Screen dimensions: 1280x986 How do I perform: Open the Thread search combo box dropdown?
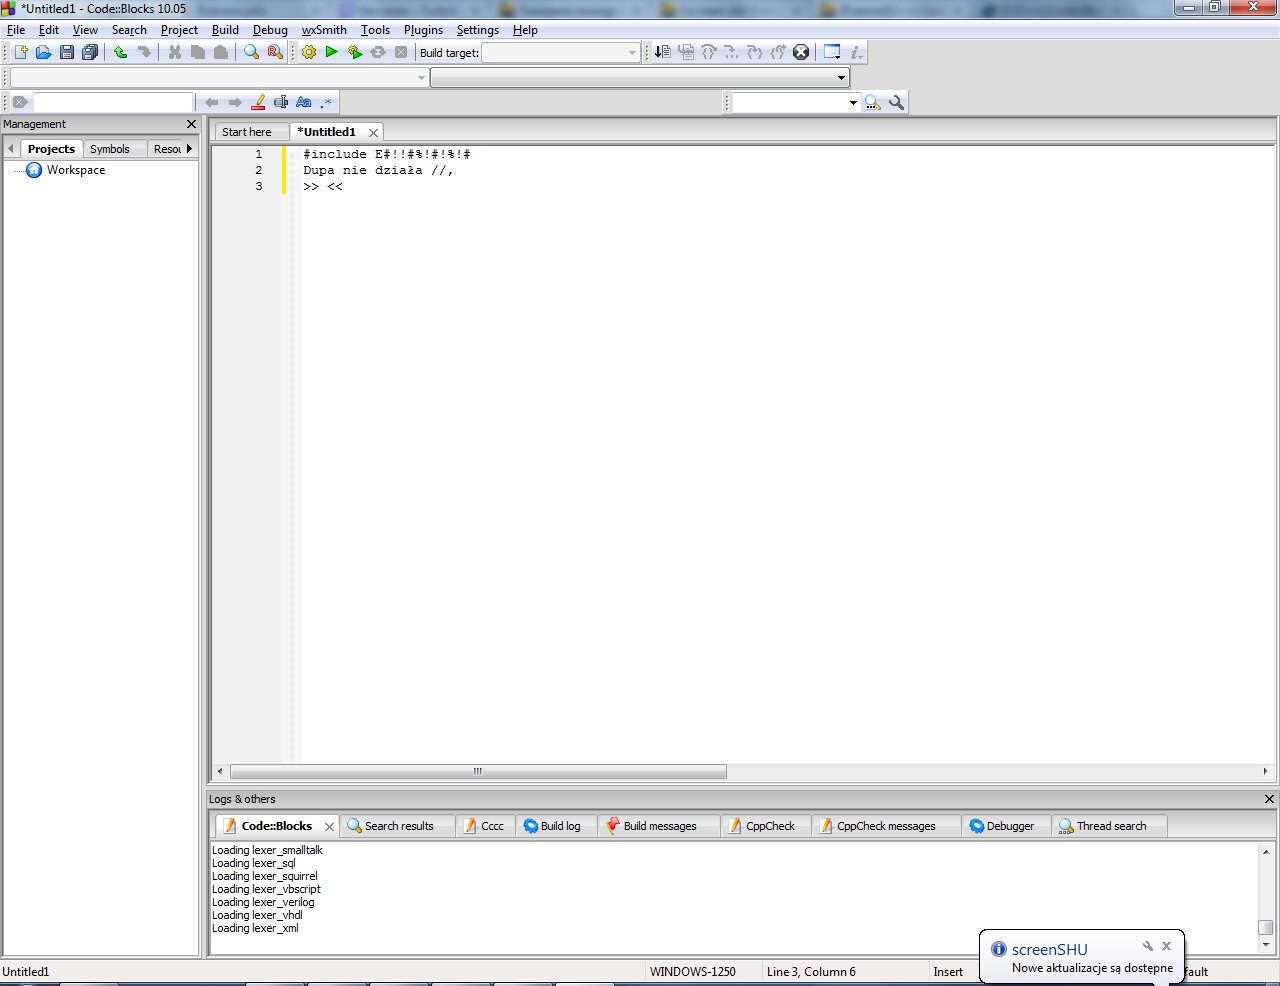[x=853, y=102]
